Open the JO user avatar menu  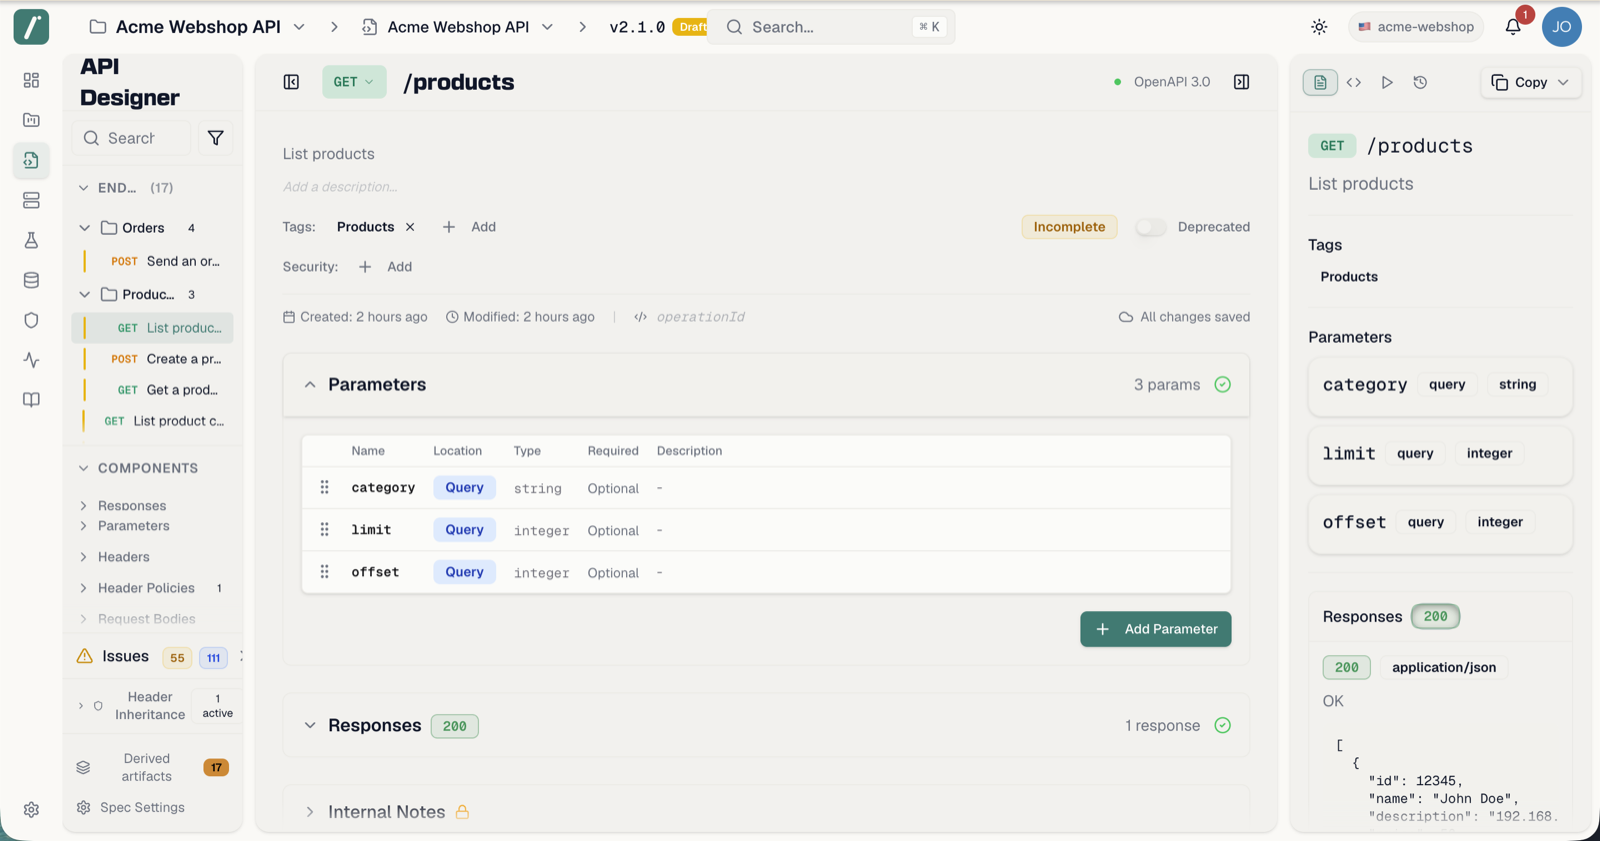point(1561,27)
